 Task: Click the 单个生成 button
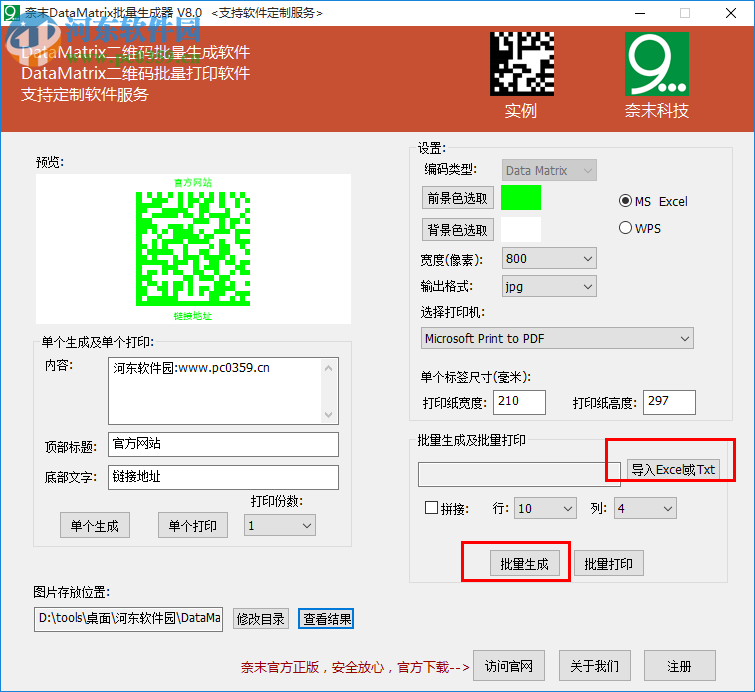pyautogui.click(x=95, y=525)
